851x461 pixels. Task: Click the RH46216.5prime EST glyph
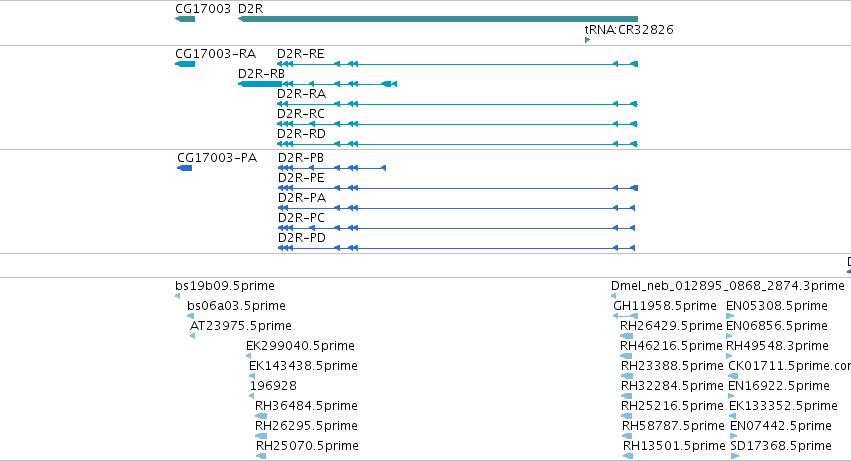(626, 356)
